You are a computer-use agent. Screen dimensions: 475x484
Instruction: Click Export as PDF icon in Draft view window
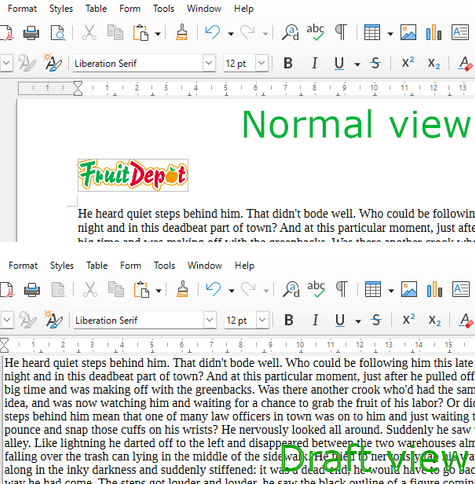(x=7, y=290)
